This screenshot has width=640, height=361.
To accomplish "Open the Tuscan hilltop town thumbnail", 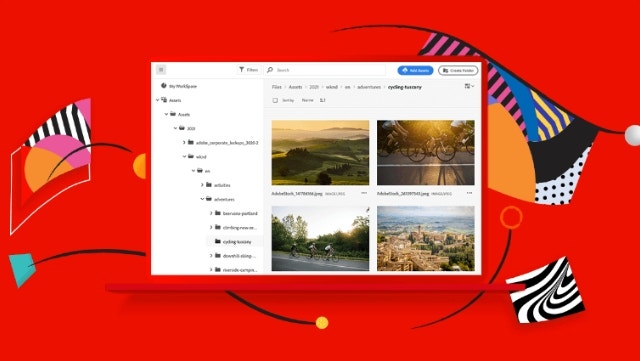I will point(426,238).
